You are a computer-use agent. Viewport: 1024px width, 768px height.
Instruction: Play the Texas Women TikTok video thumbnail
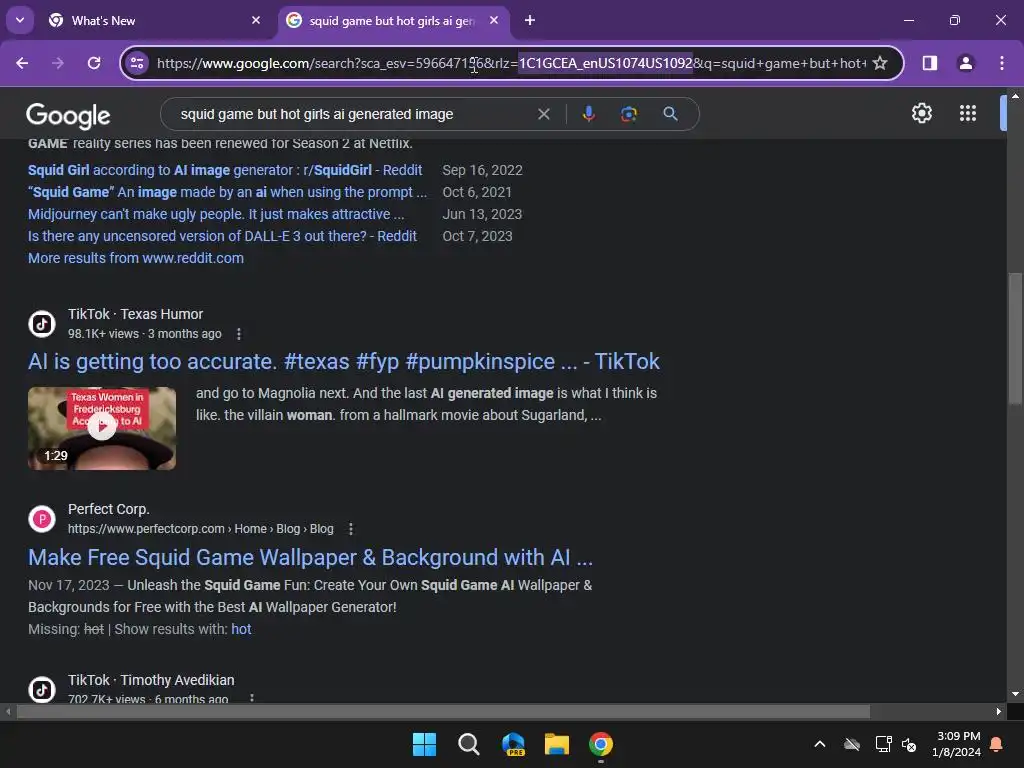tap(102, 428)
